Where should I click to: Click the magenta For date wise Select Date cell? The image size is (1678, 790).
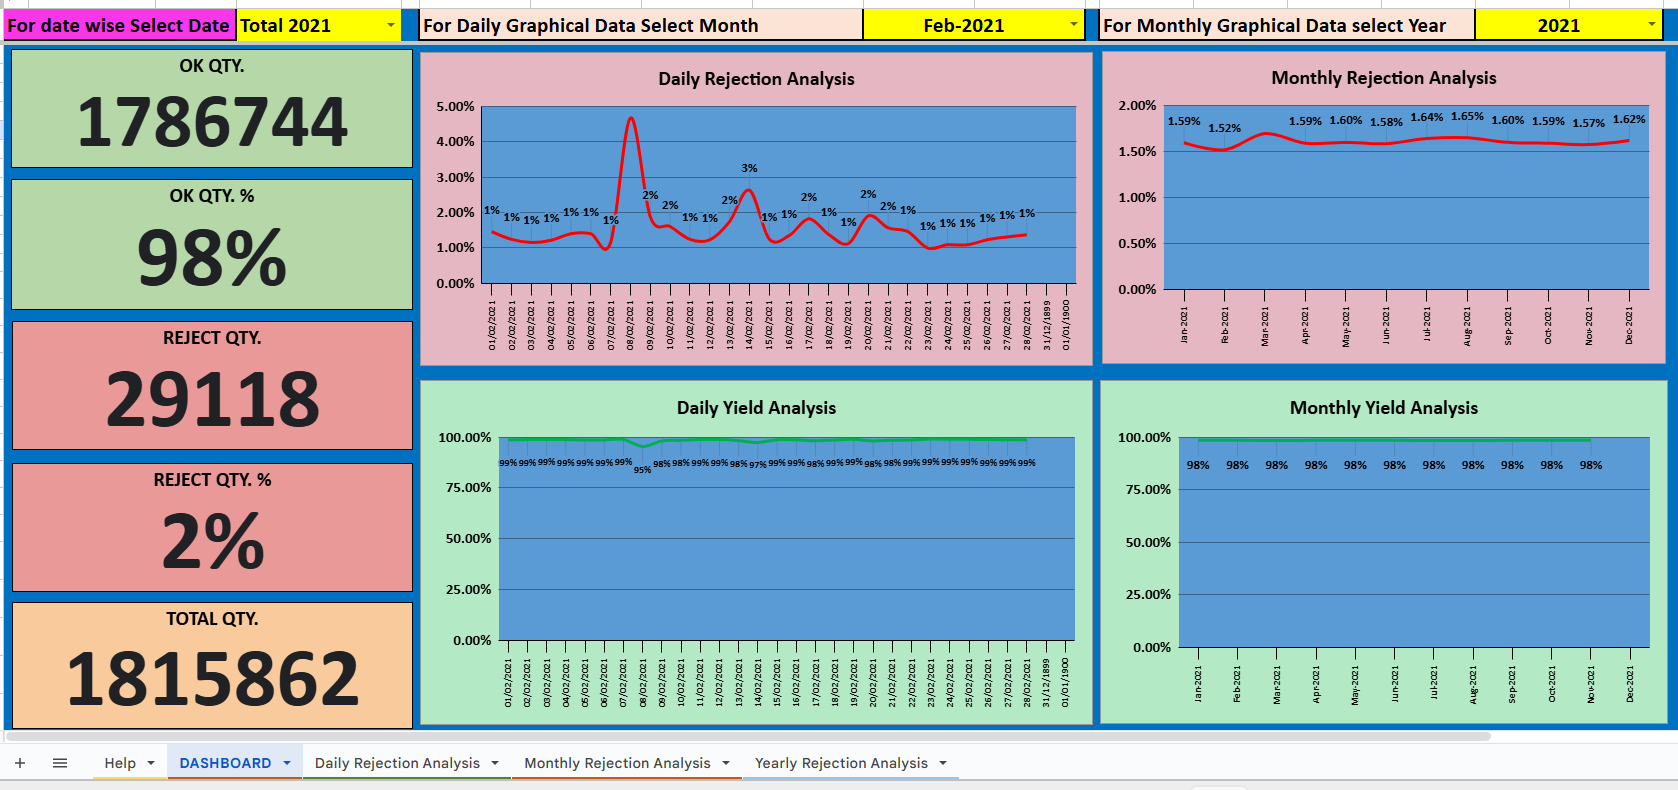[x=118, y=25]
